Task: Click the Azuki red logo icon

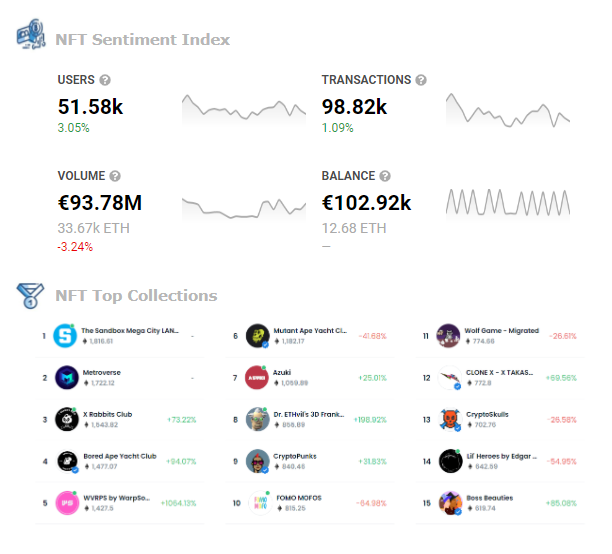Action: point(256,378)
